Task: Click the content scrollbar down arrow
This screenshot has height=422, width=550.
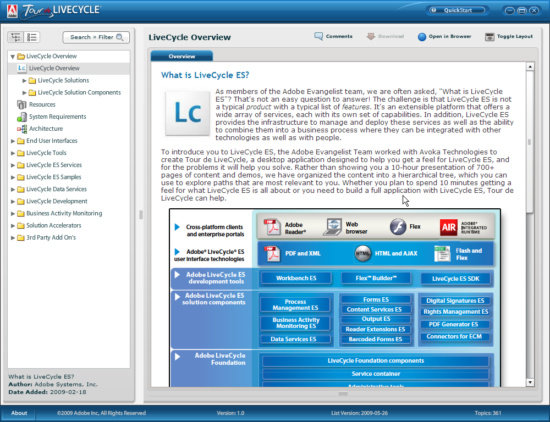Action: click(x=530, y=382)
